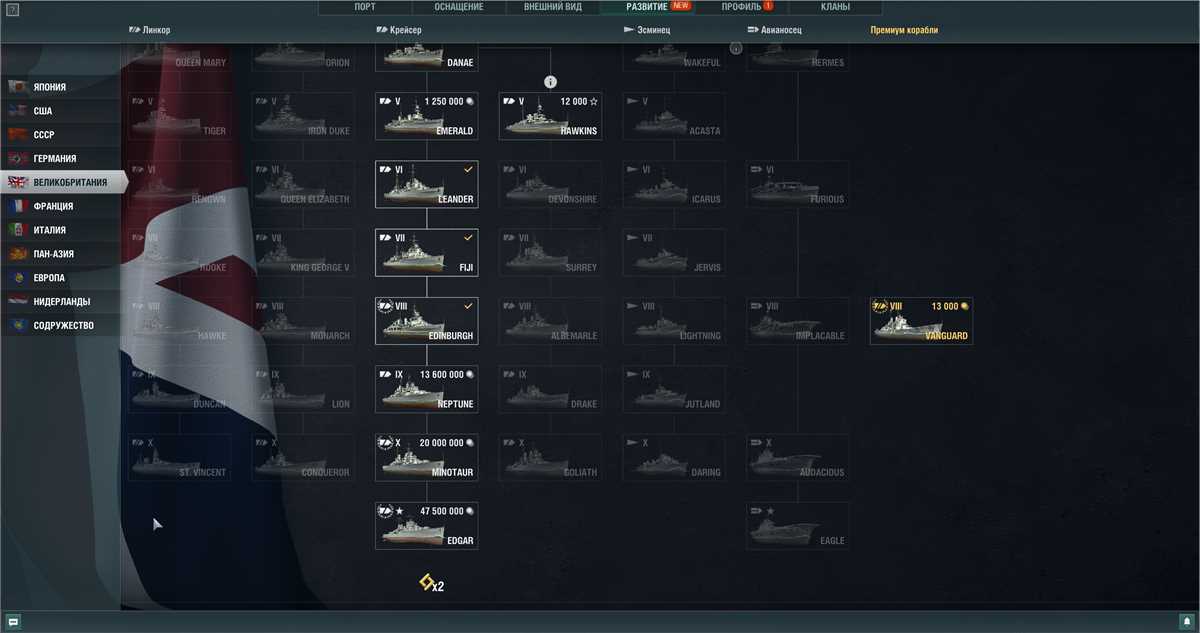Select the Acasta destroyer card

click(674, 116)
